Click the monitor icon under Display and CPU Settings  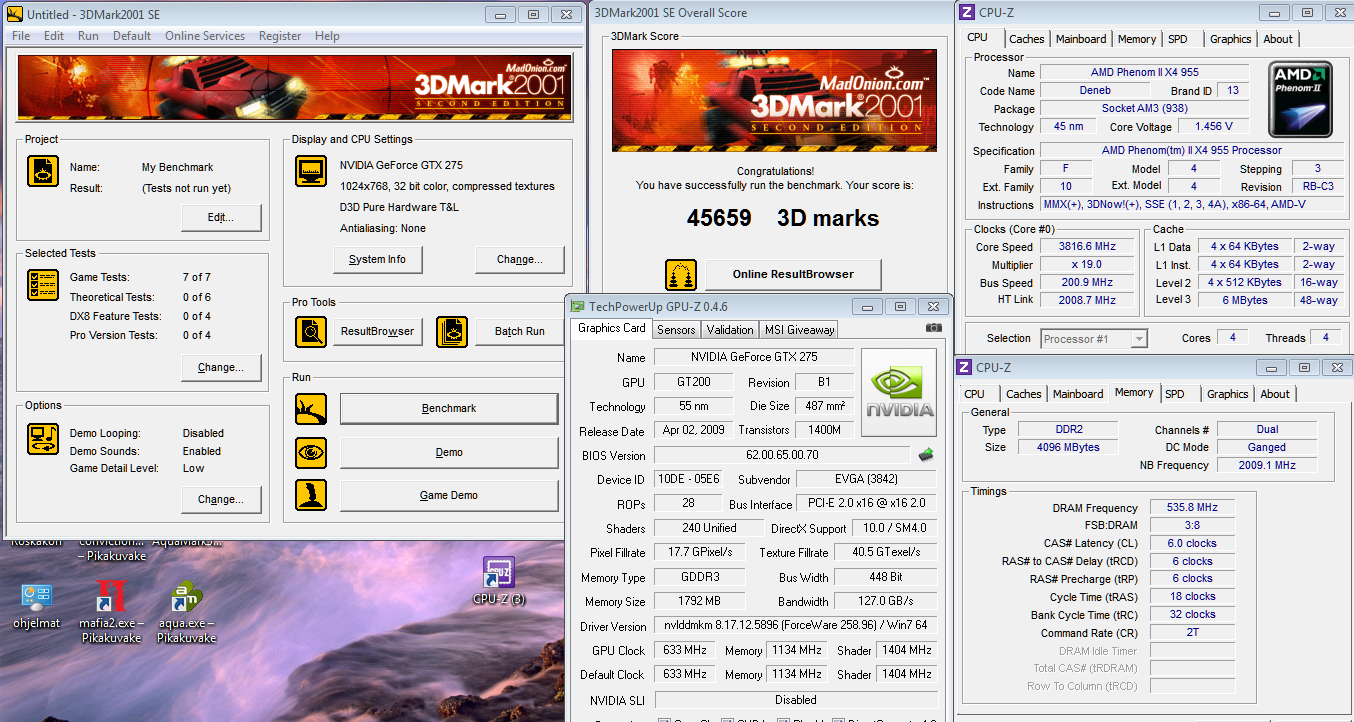click(x=311, y=171)
